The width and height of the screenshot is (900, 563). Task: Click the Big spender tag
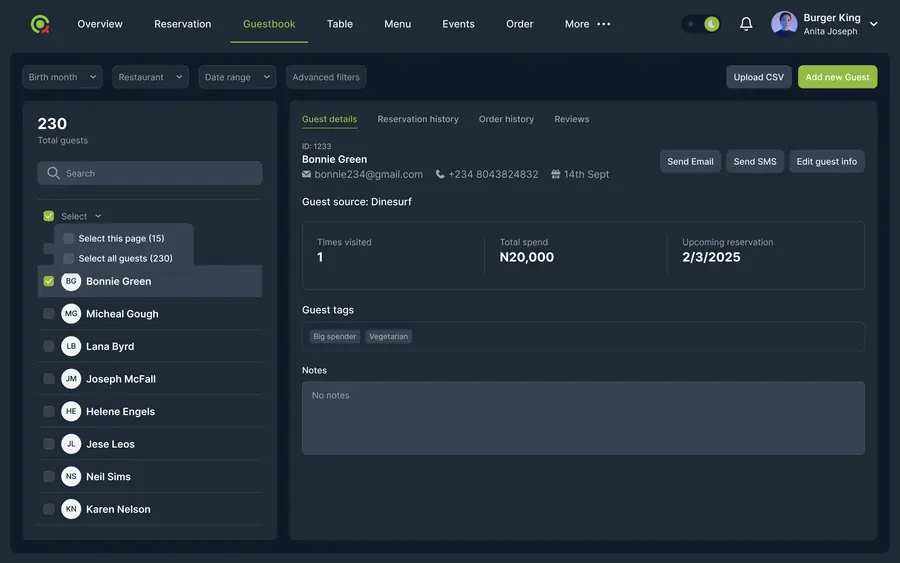(335, 336)
